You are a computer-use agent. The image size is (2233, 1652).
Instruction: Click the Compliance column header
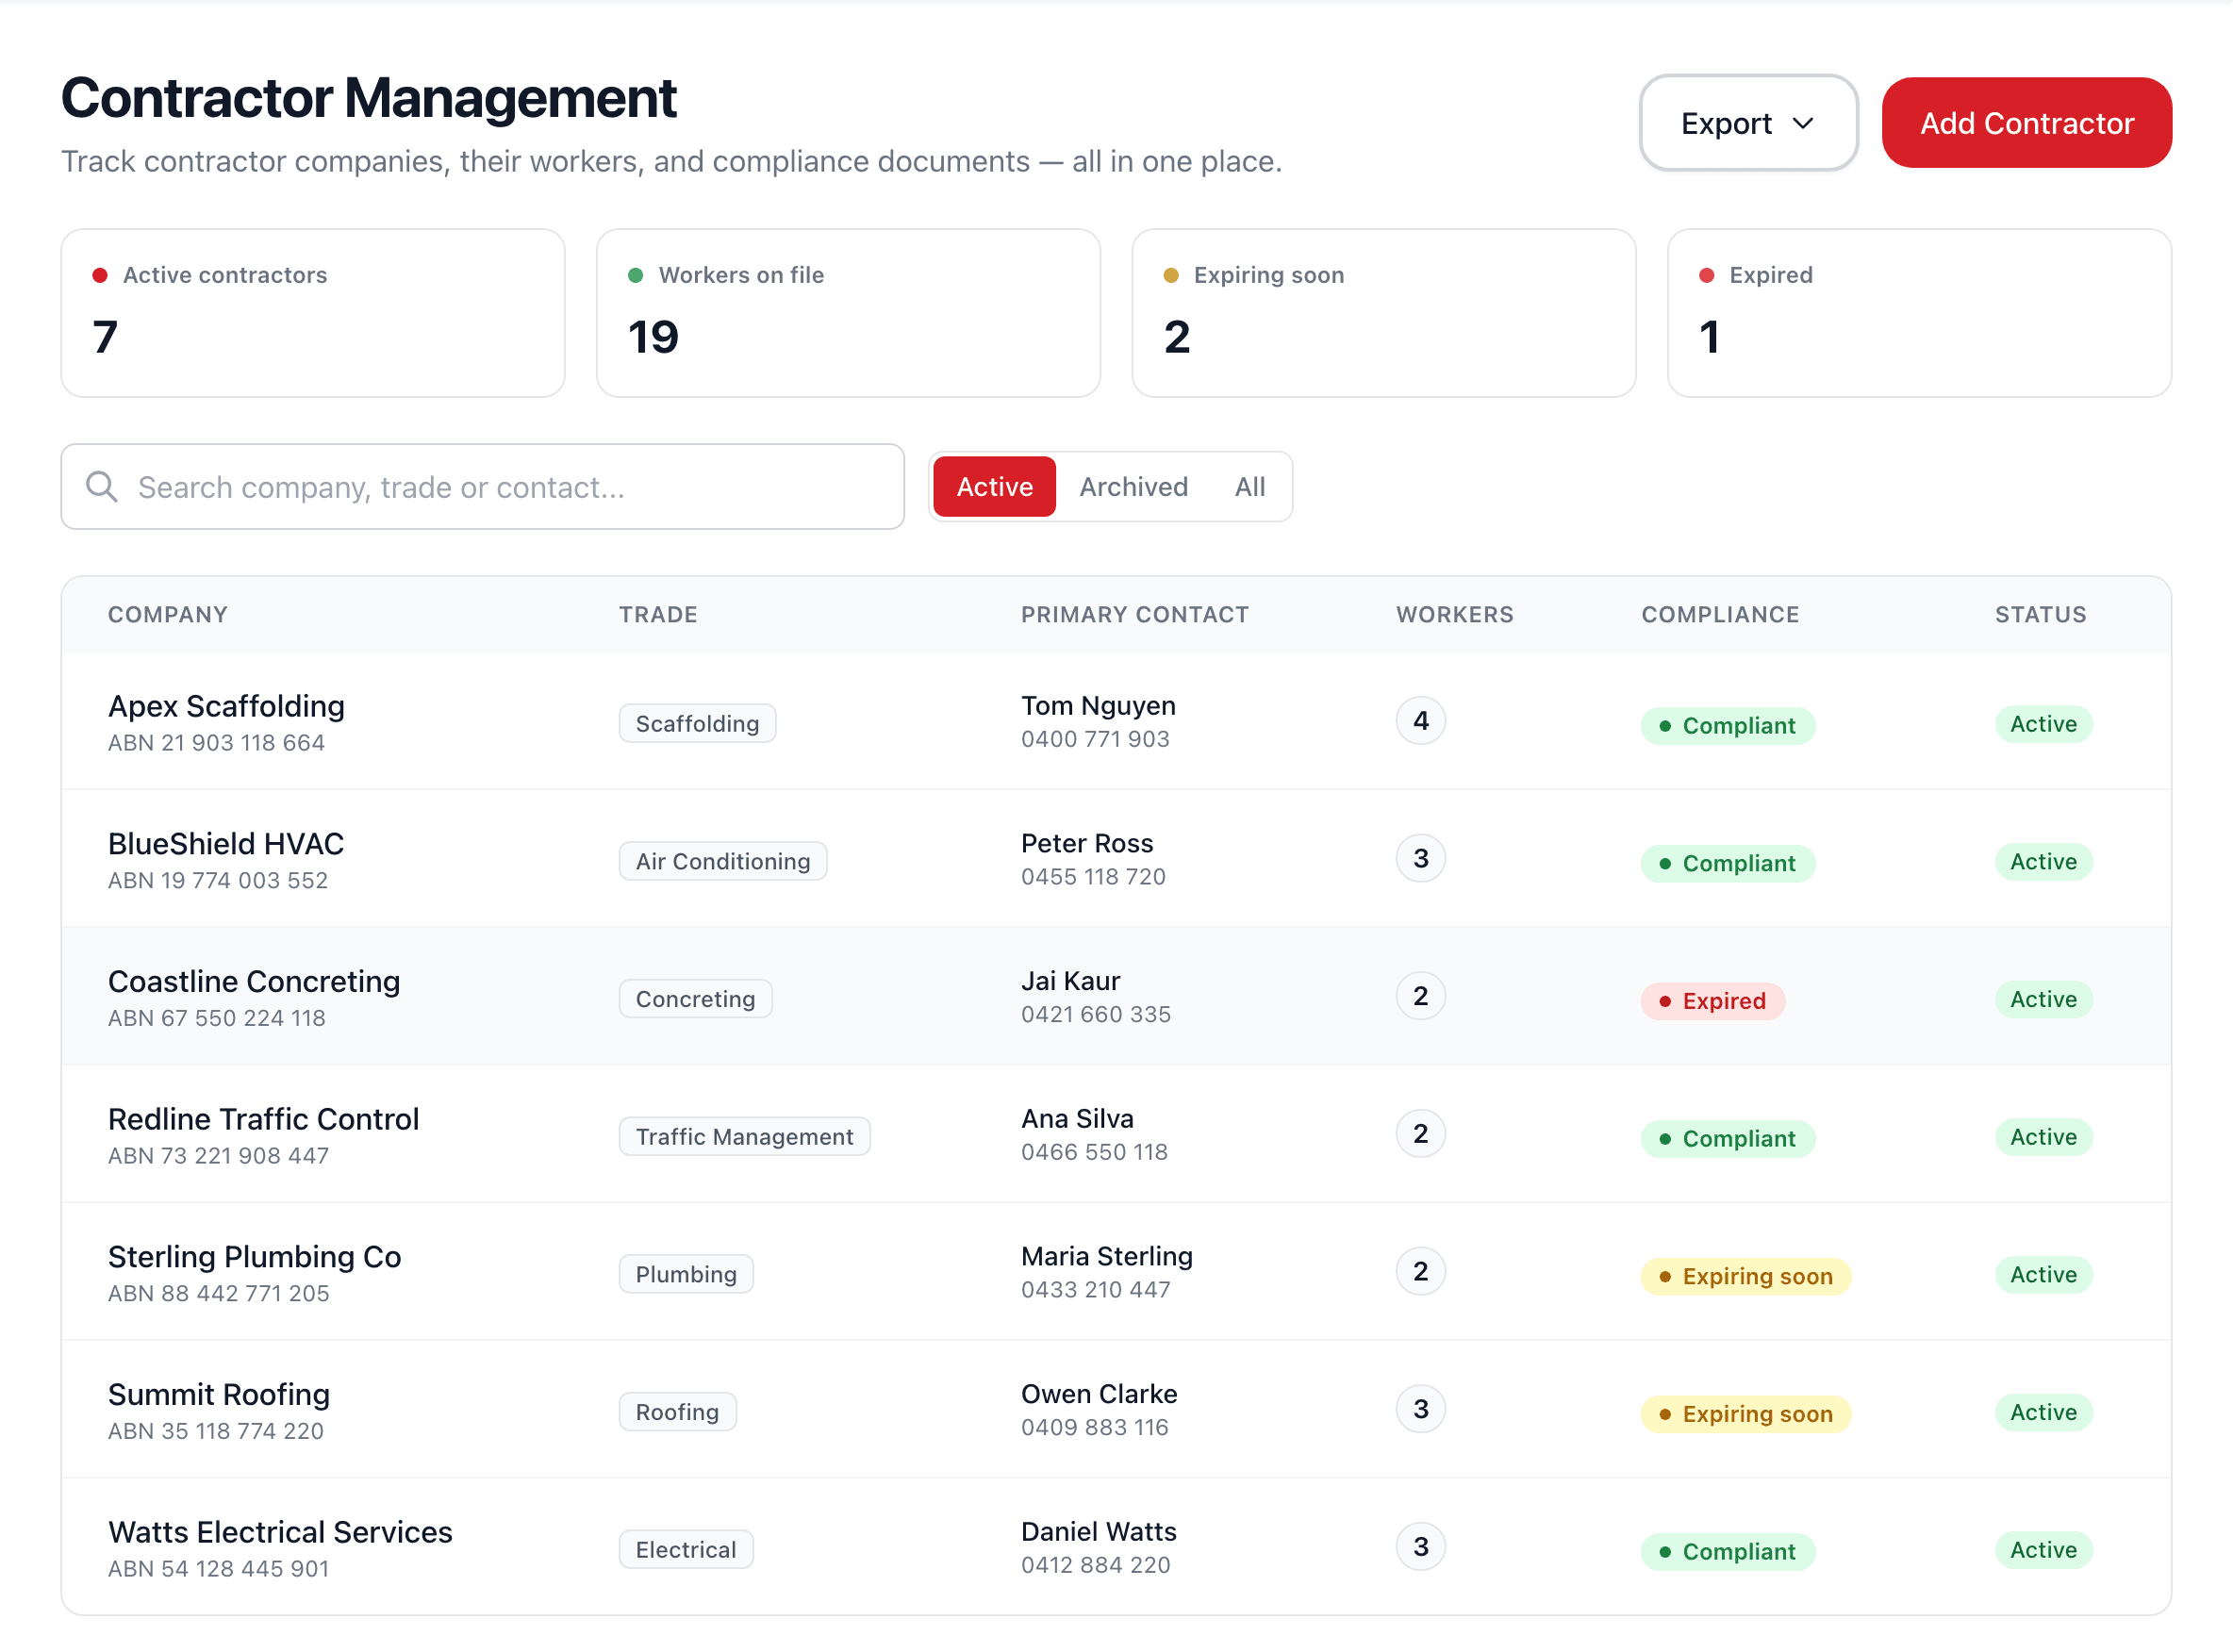(1720, 614)
